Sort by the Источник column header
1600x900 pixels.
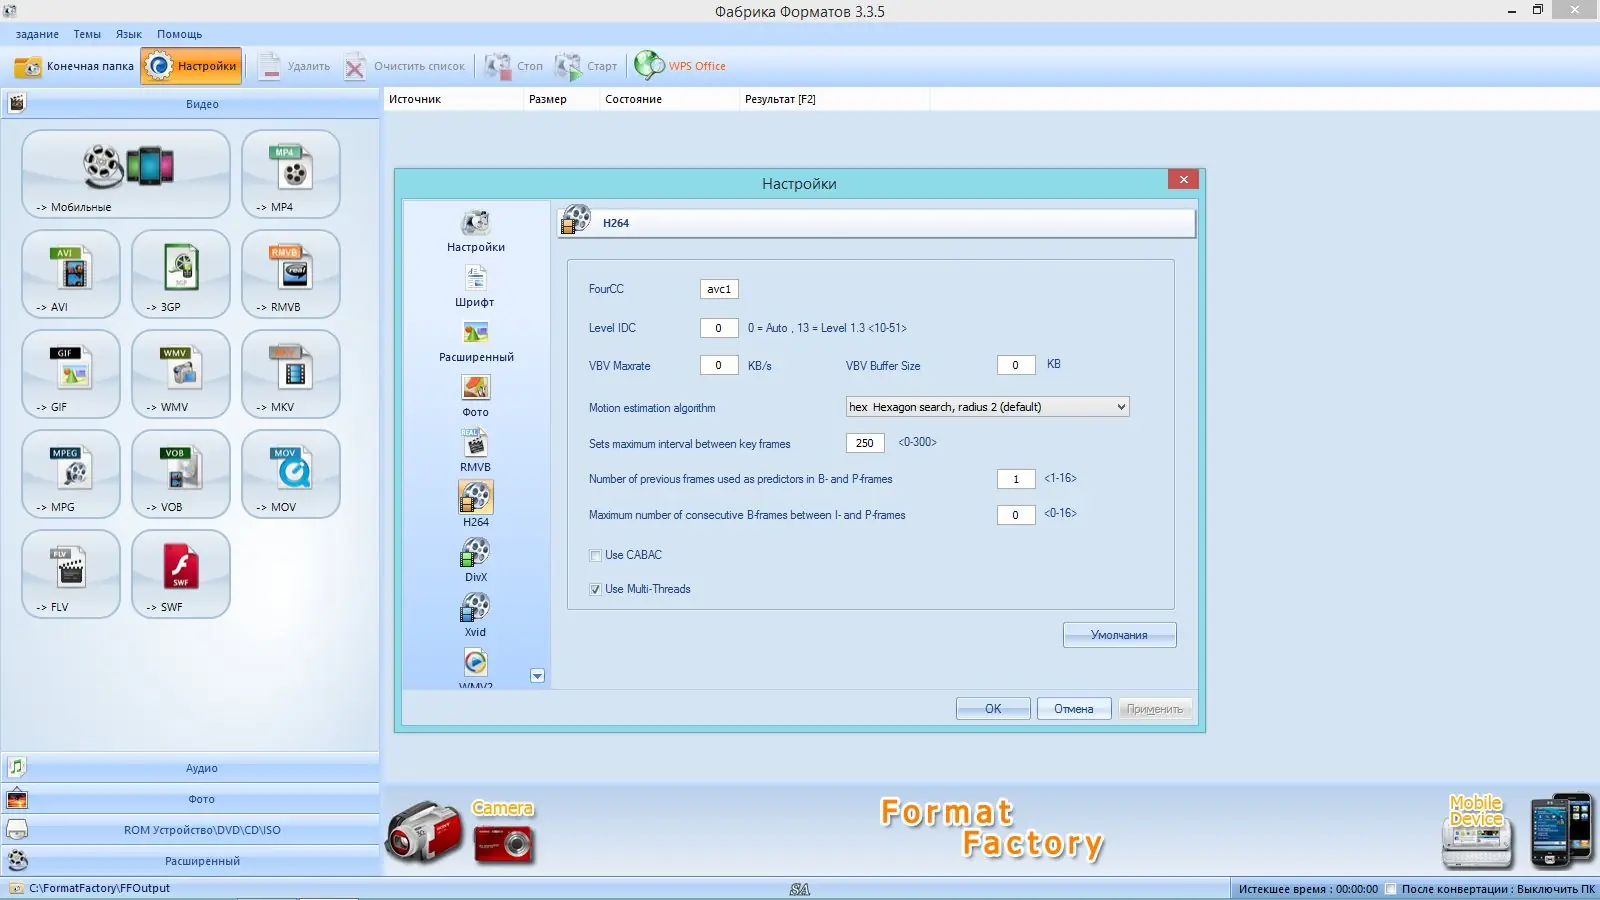(x=453, y=99)
